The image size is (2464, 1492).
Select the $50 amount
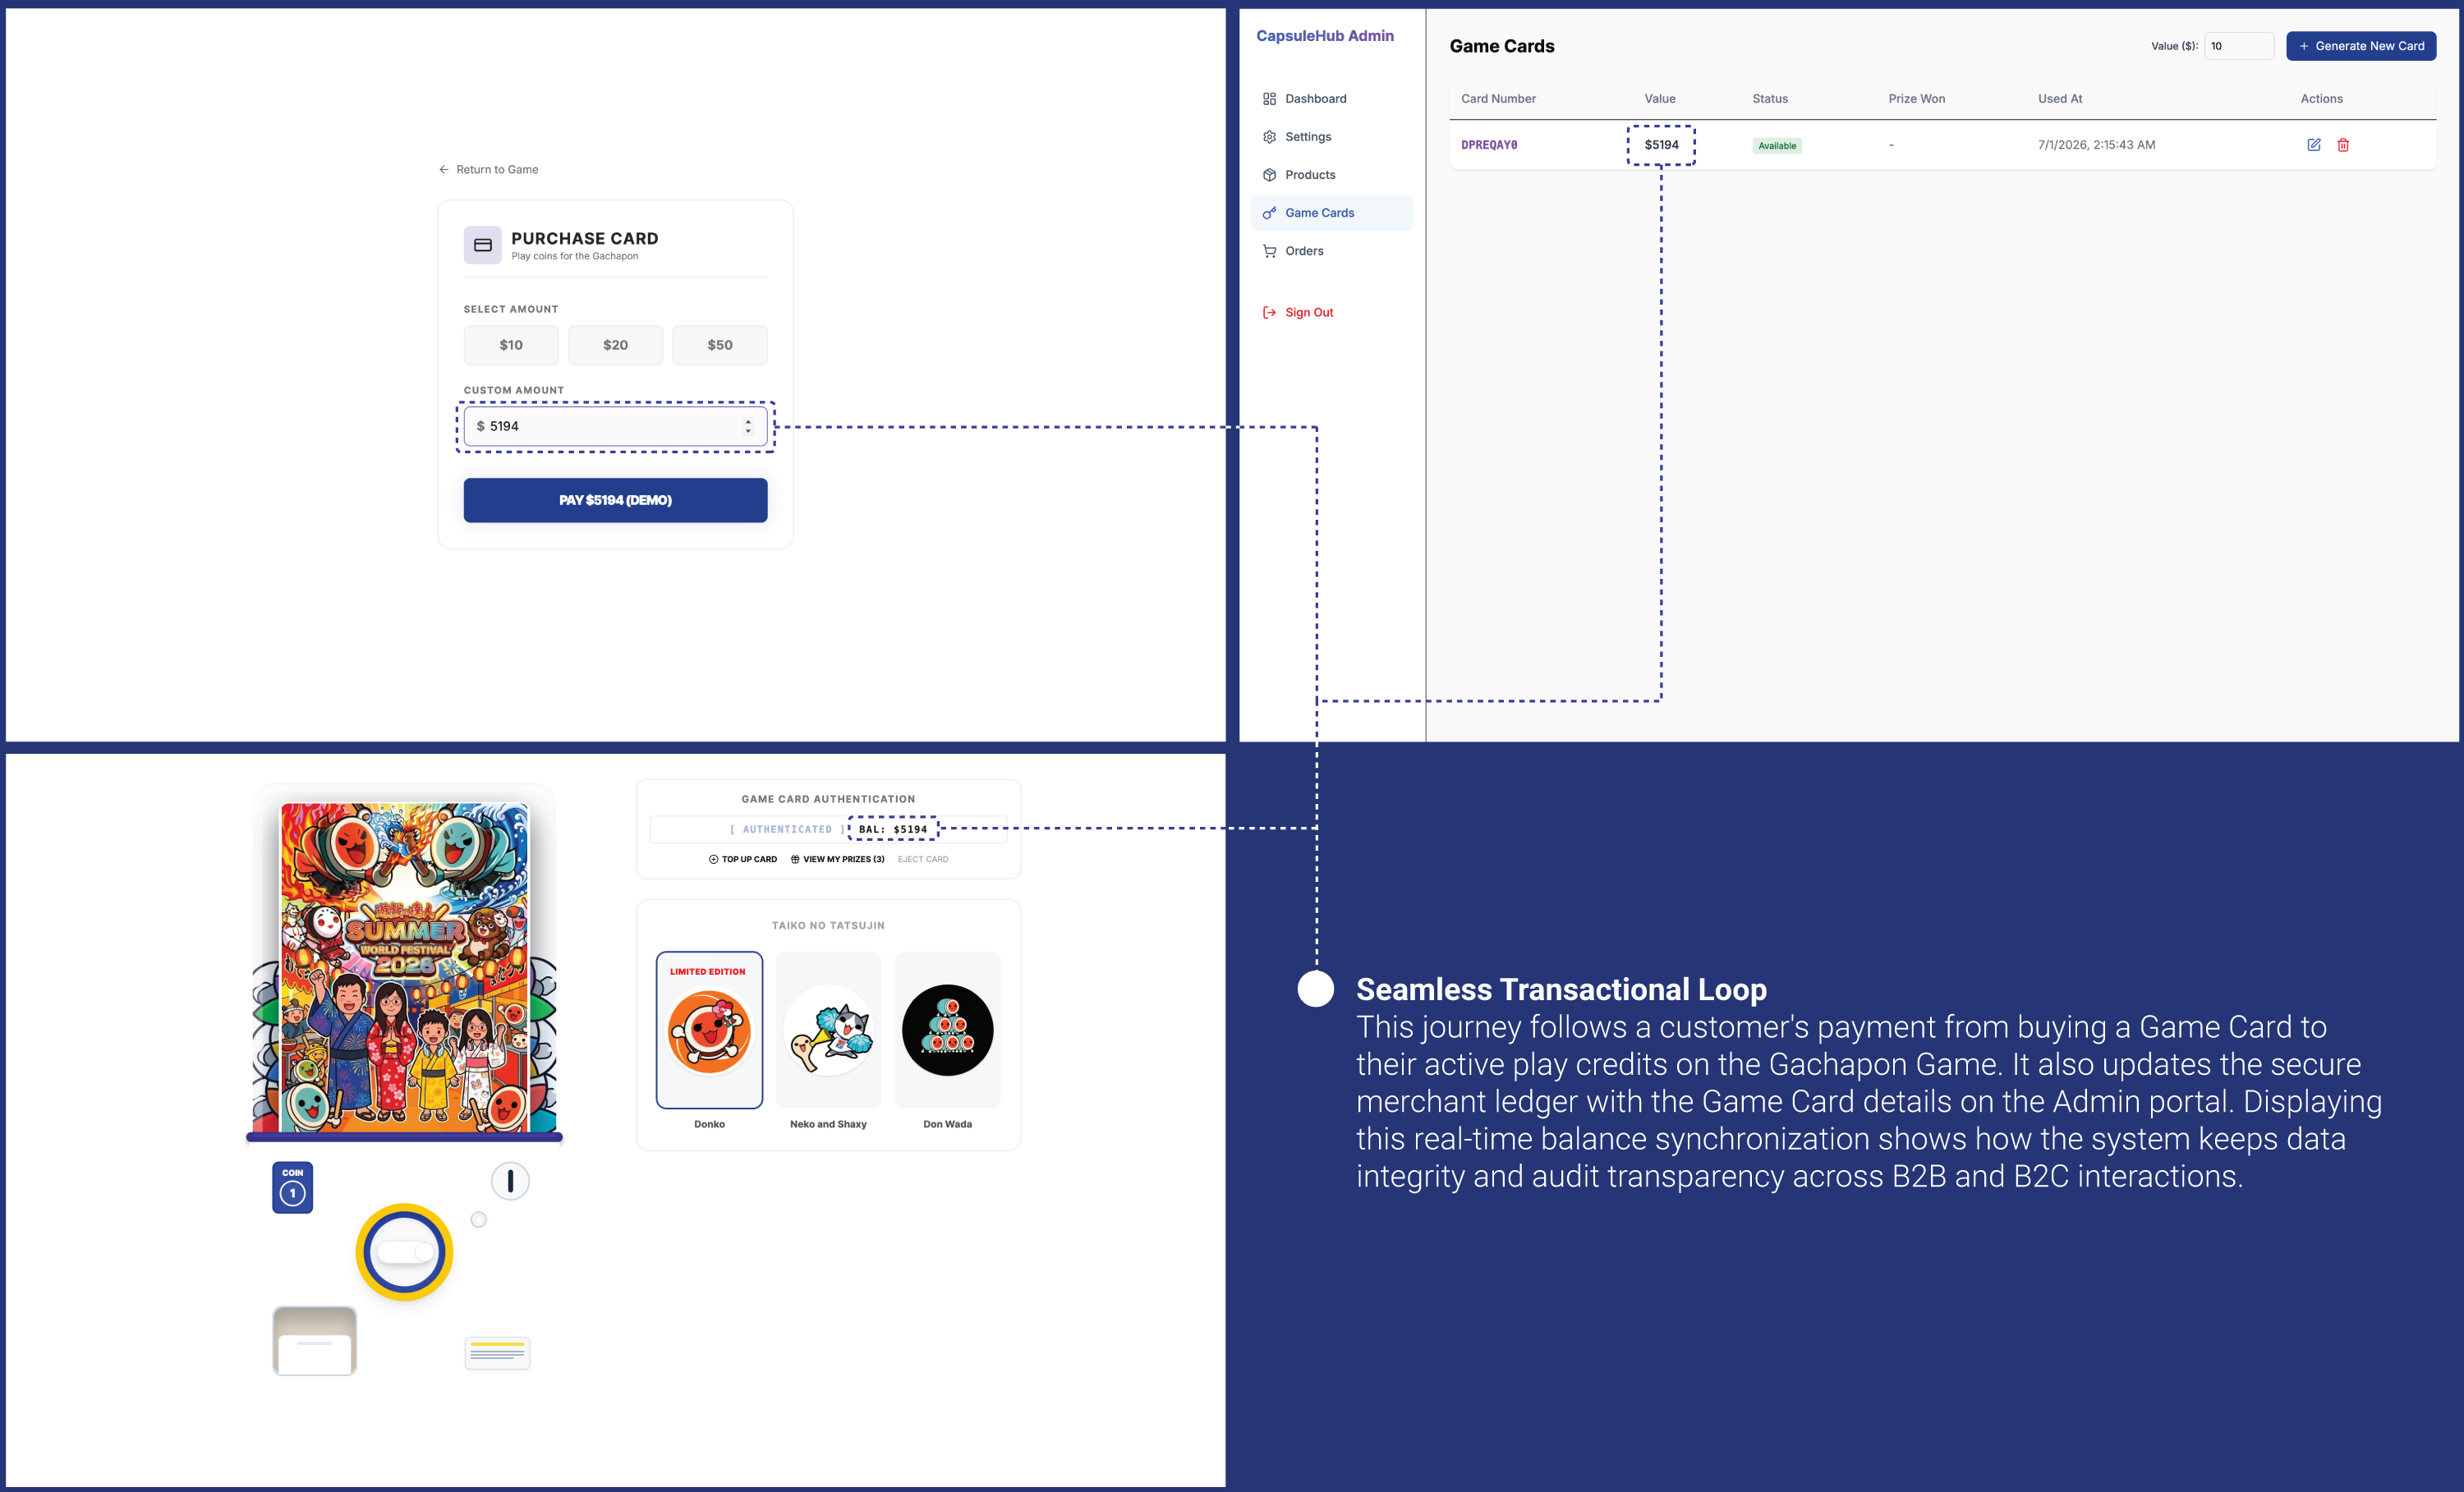point(720,345)
